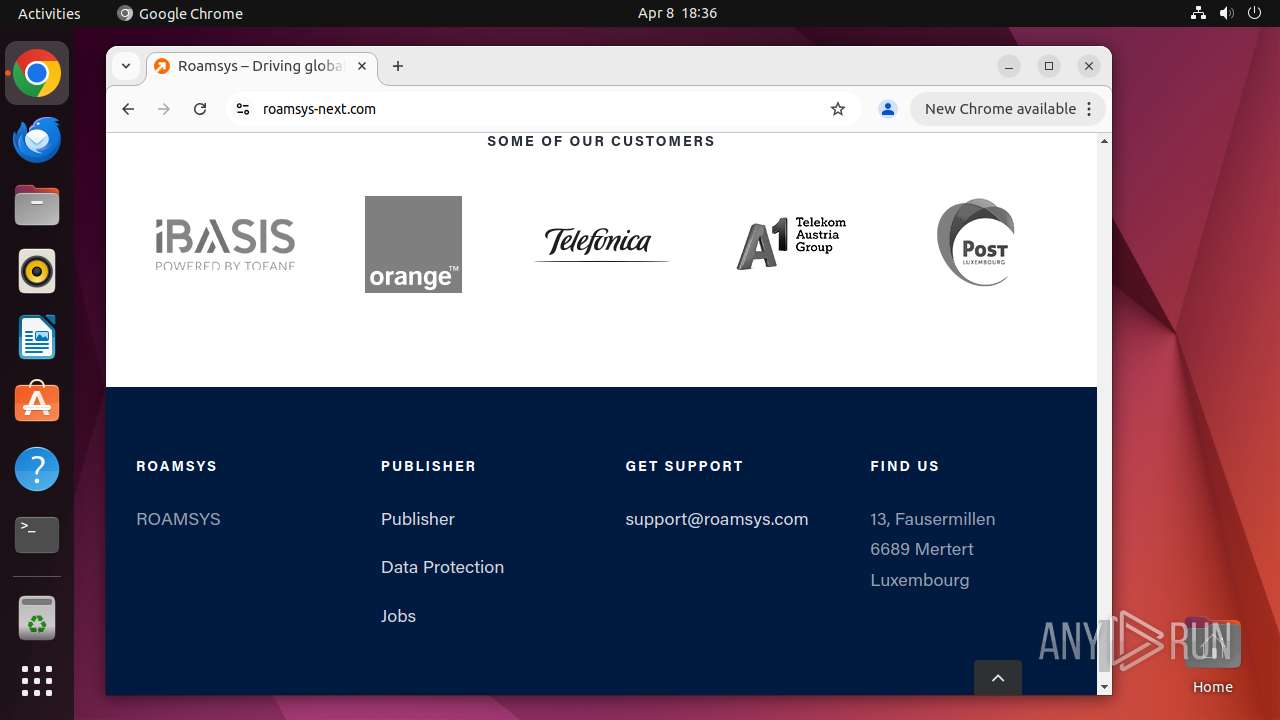Image resolution: width=1280 pixels, height=720 pixels.
Task: Go back to the previous page
Action: 128,109
